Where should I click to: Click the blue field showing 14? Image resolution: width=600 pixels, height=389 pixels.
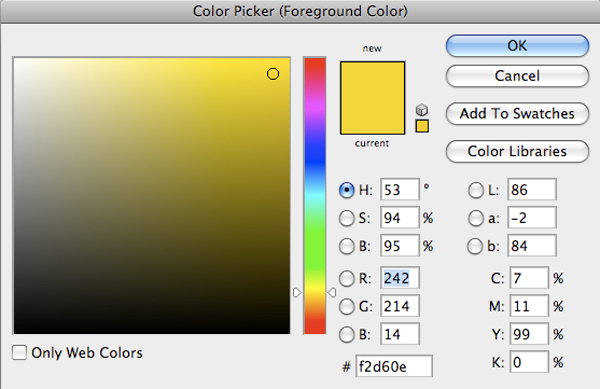(399, 334)
